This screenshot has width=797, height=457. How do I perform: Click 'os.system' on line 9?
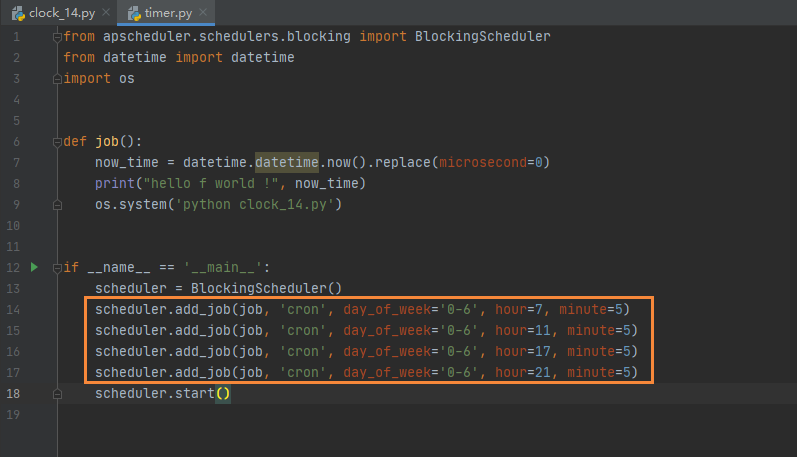coord(131,204)
